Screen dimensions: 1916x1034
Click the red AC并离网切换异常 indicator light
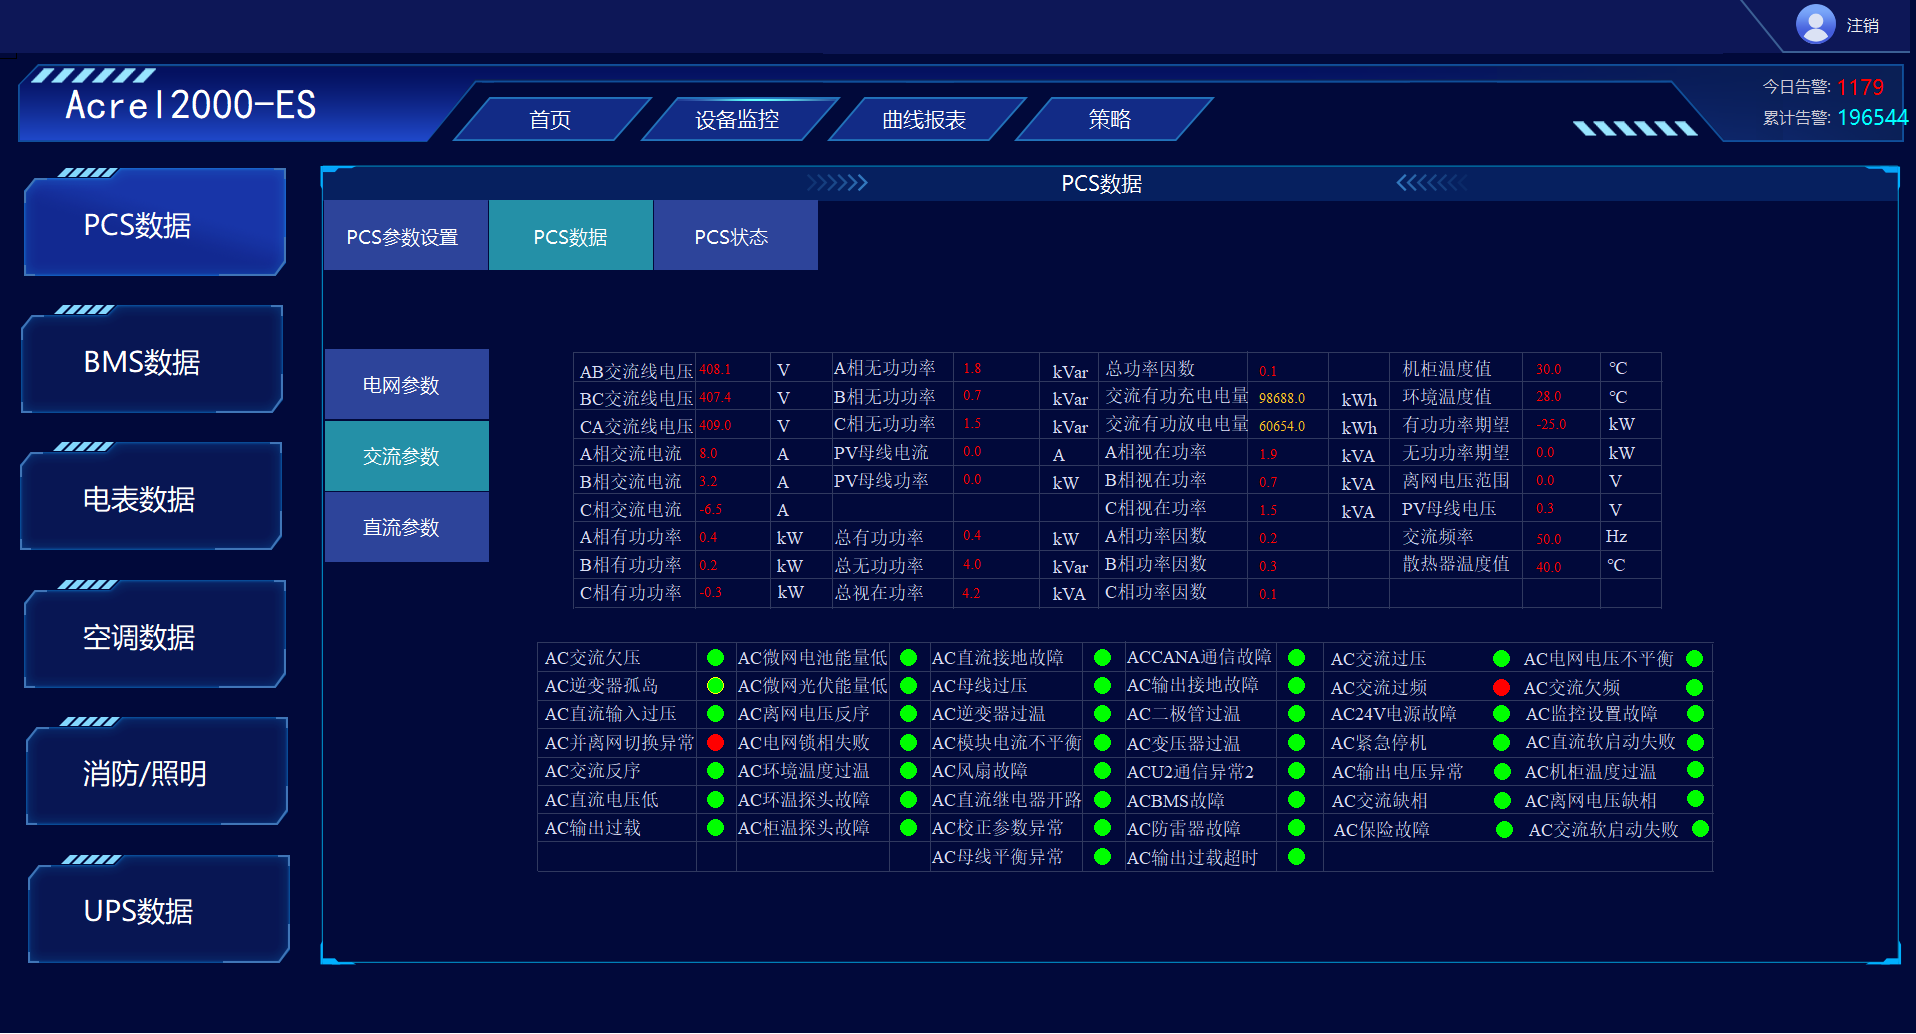pos(714,742)
